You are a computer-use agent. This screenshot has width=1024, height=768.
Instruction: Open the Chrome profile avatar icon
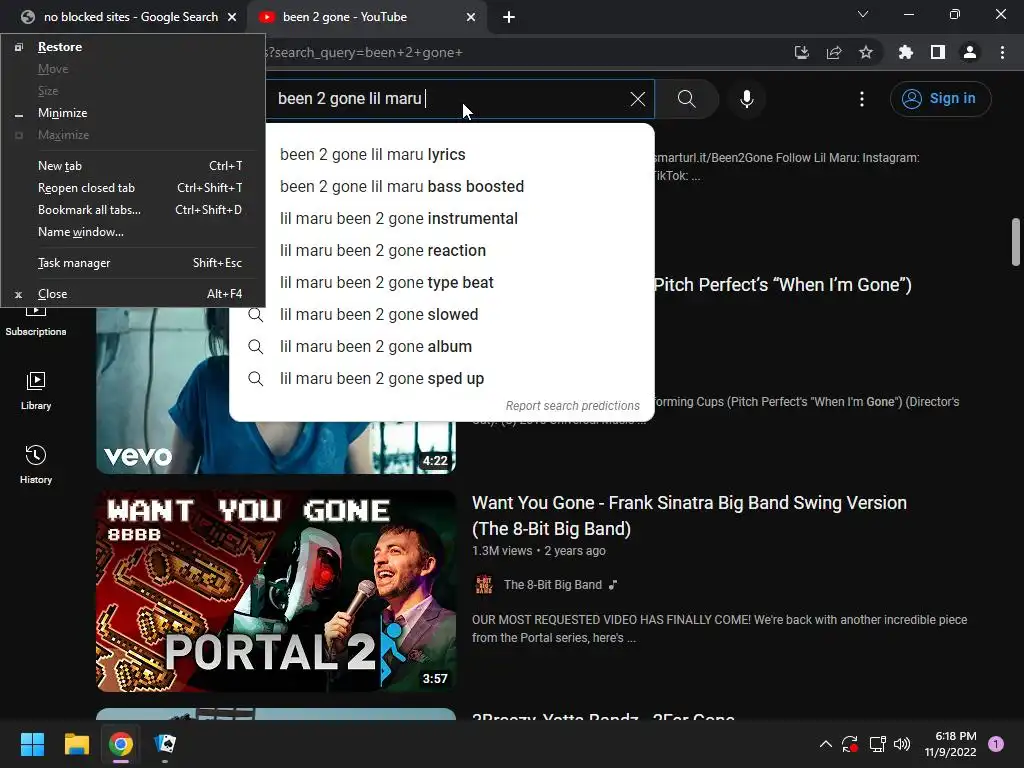970,52
